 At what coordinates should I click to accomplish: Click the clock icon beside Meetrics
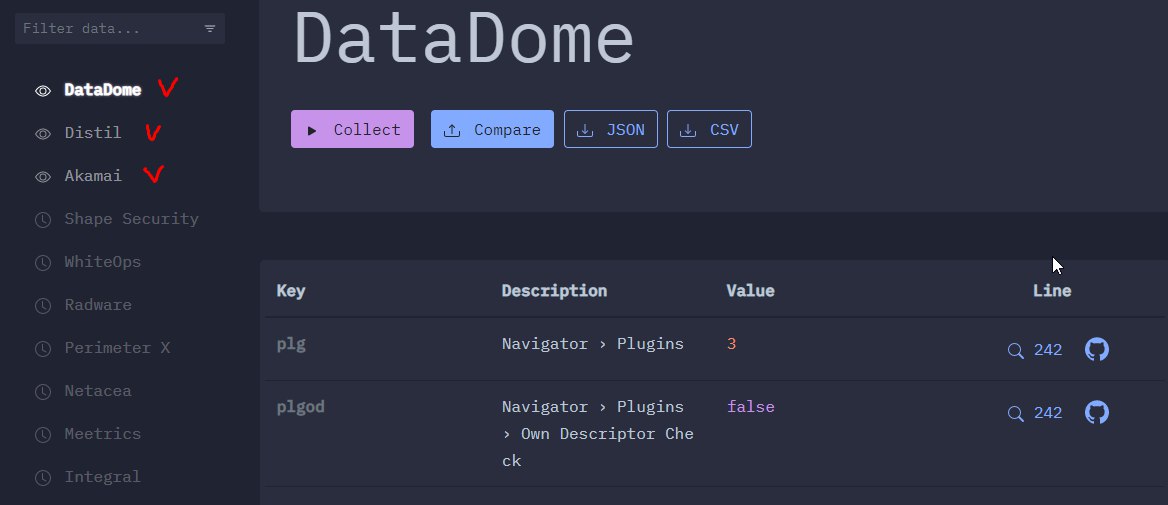43,435
